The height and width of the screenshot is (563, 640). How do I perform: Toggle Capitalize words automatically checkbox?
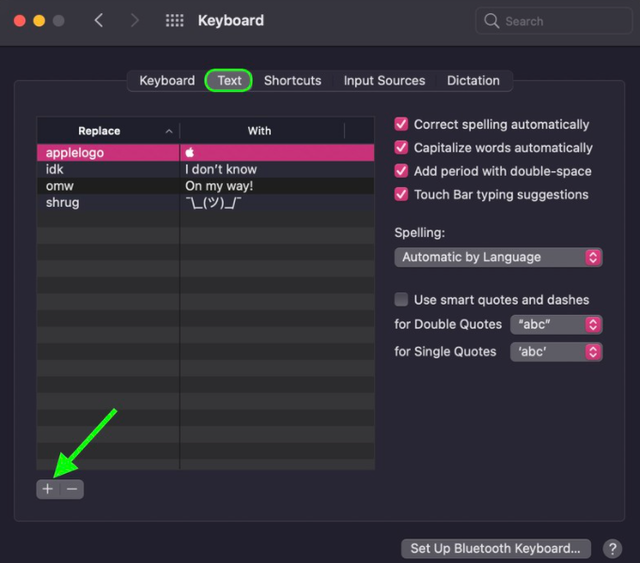(x=402, y=148)
